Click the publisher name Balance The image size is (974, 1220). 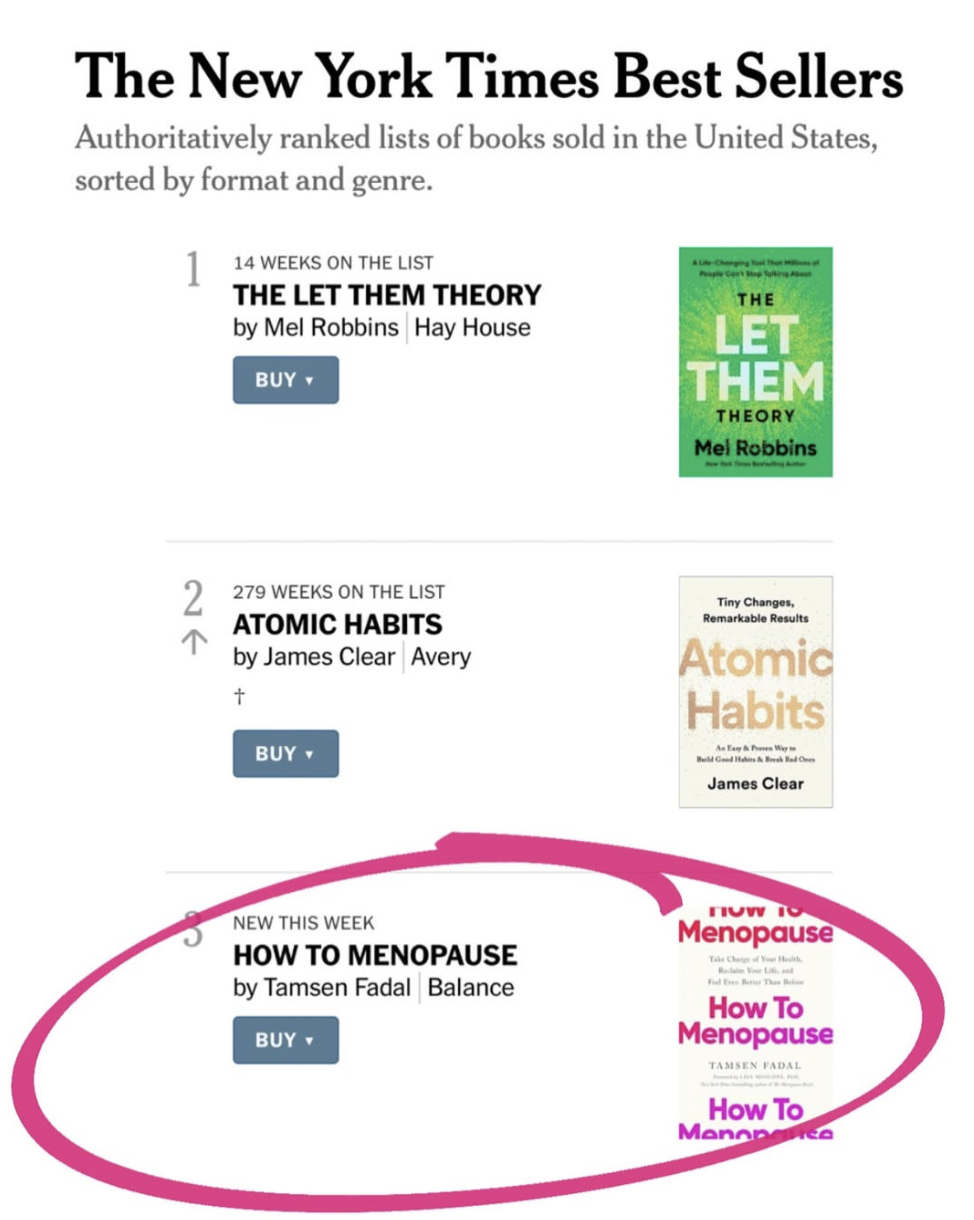pyautogui.click(x=471, y=988)
